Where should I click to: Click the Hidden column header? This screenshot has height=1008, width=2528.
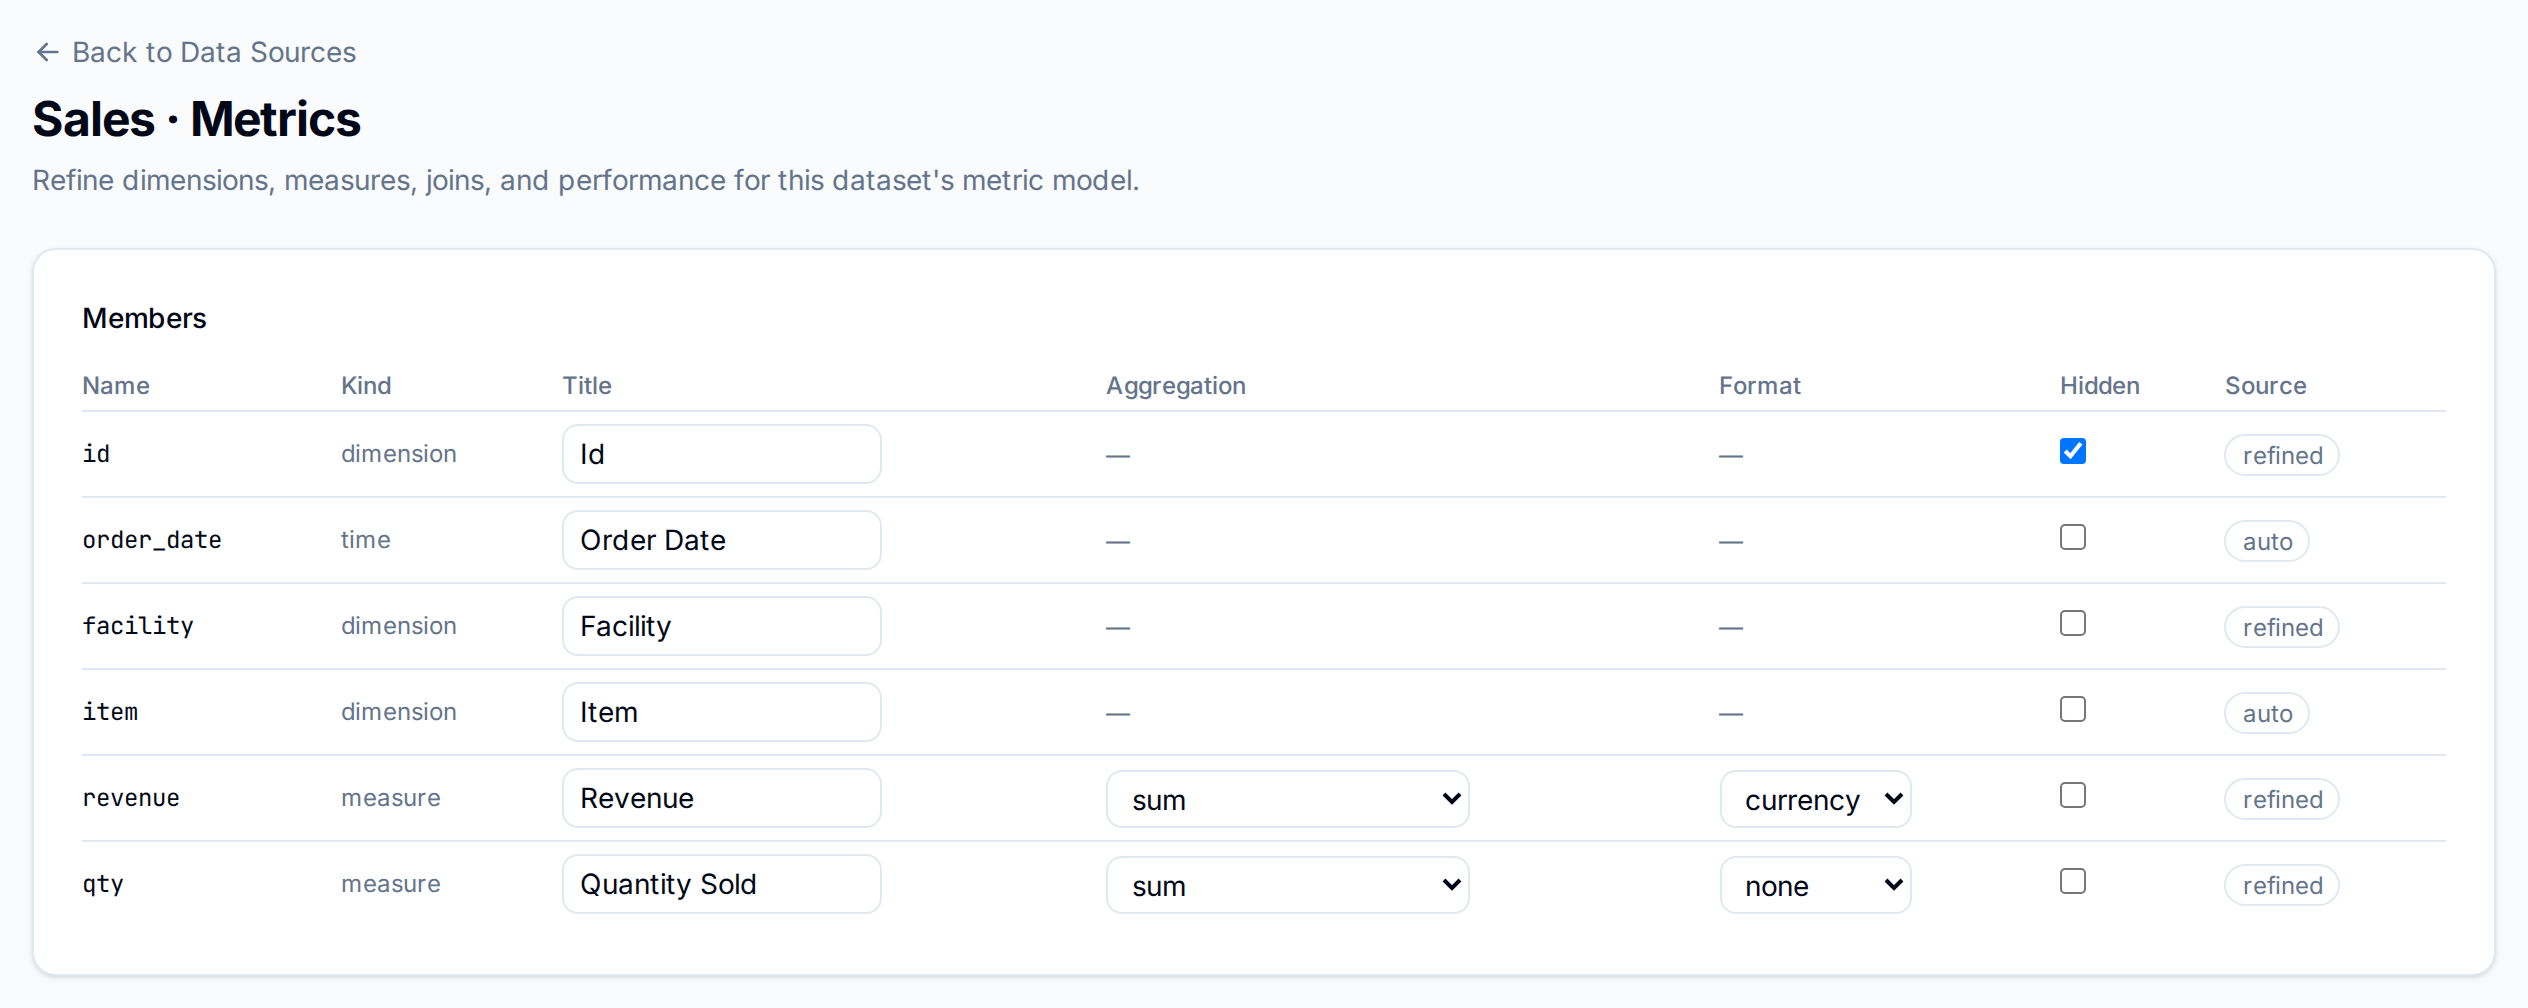(2100, 386)
